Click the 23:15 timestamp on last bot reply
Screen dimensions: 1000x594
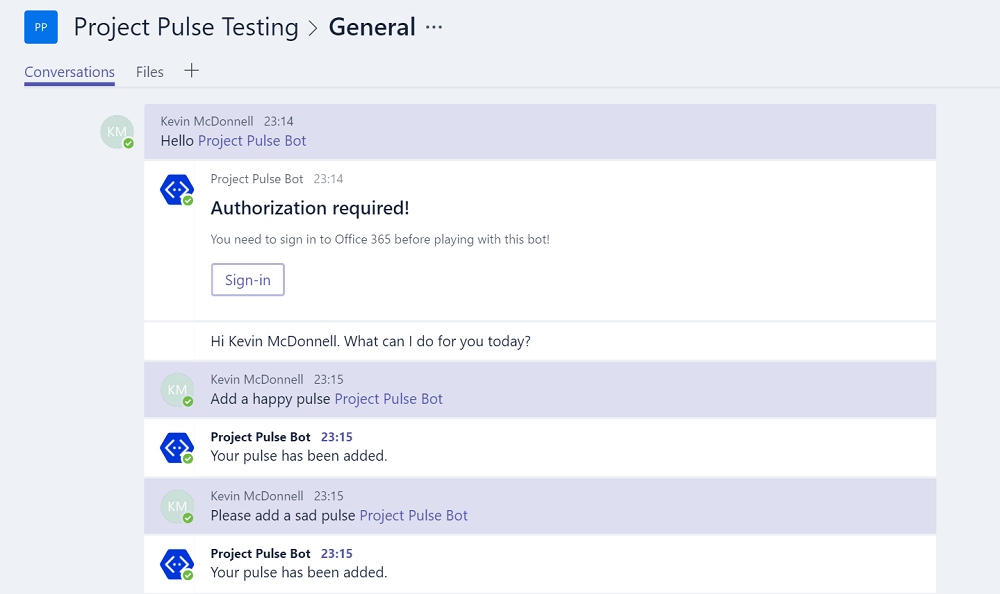pos(336,554)
